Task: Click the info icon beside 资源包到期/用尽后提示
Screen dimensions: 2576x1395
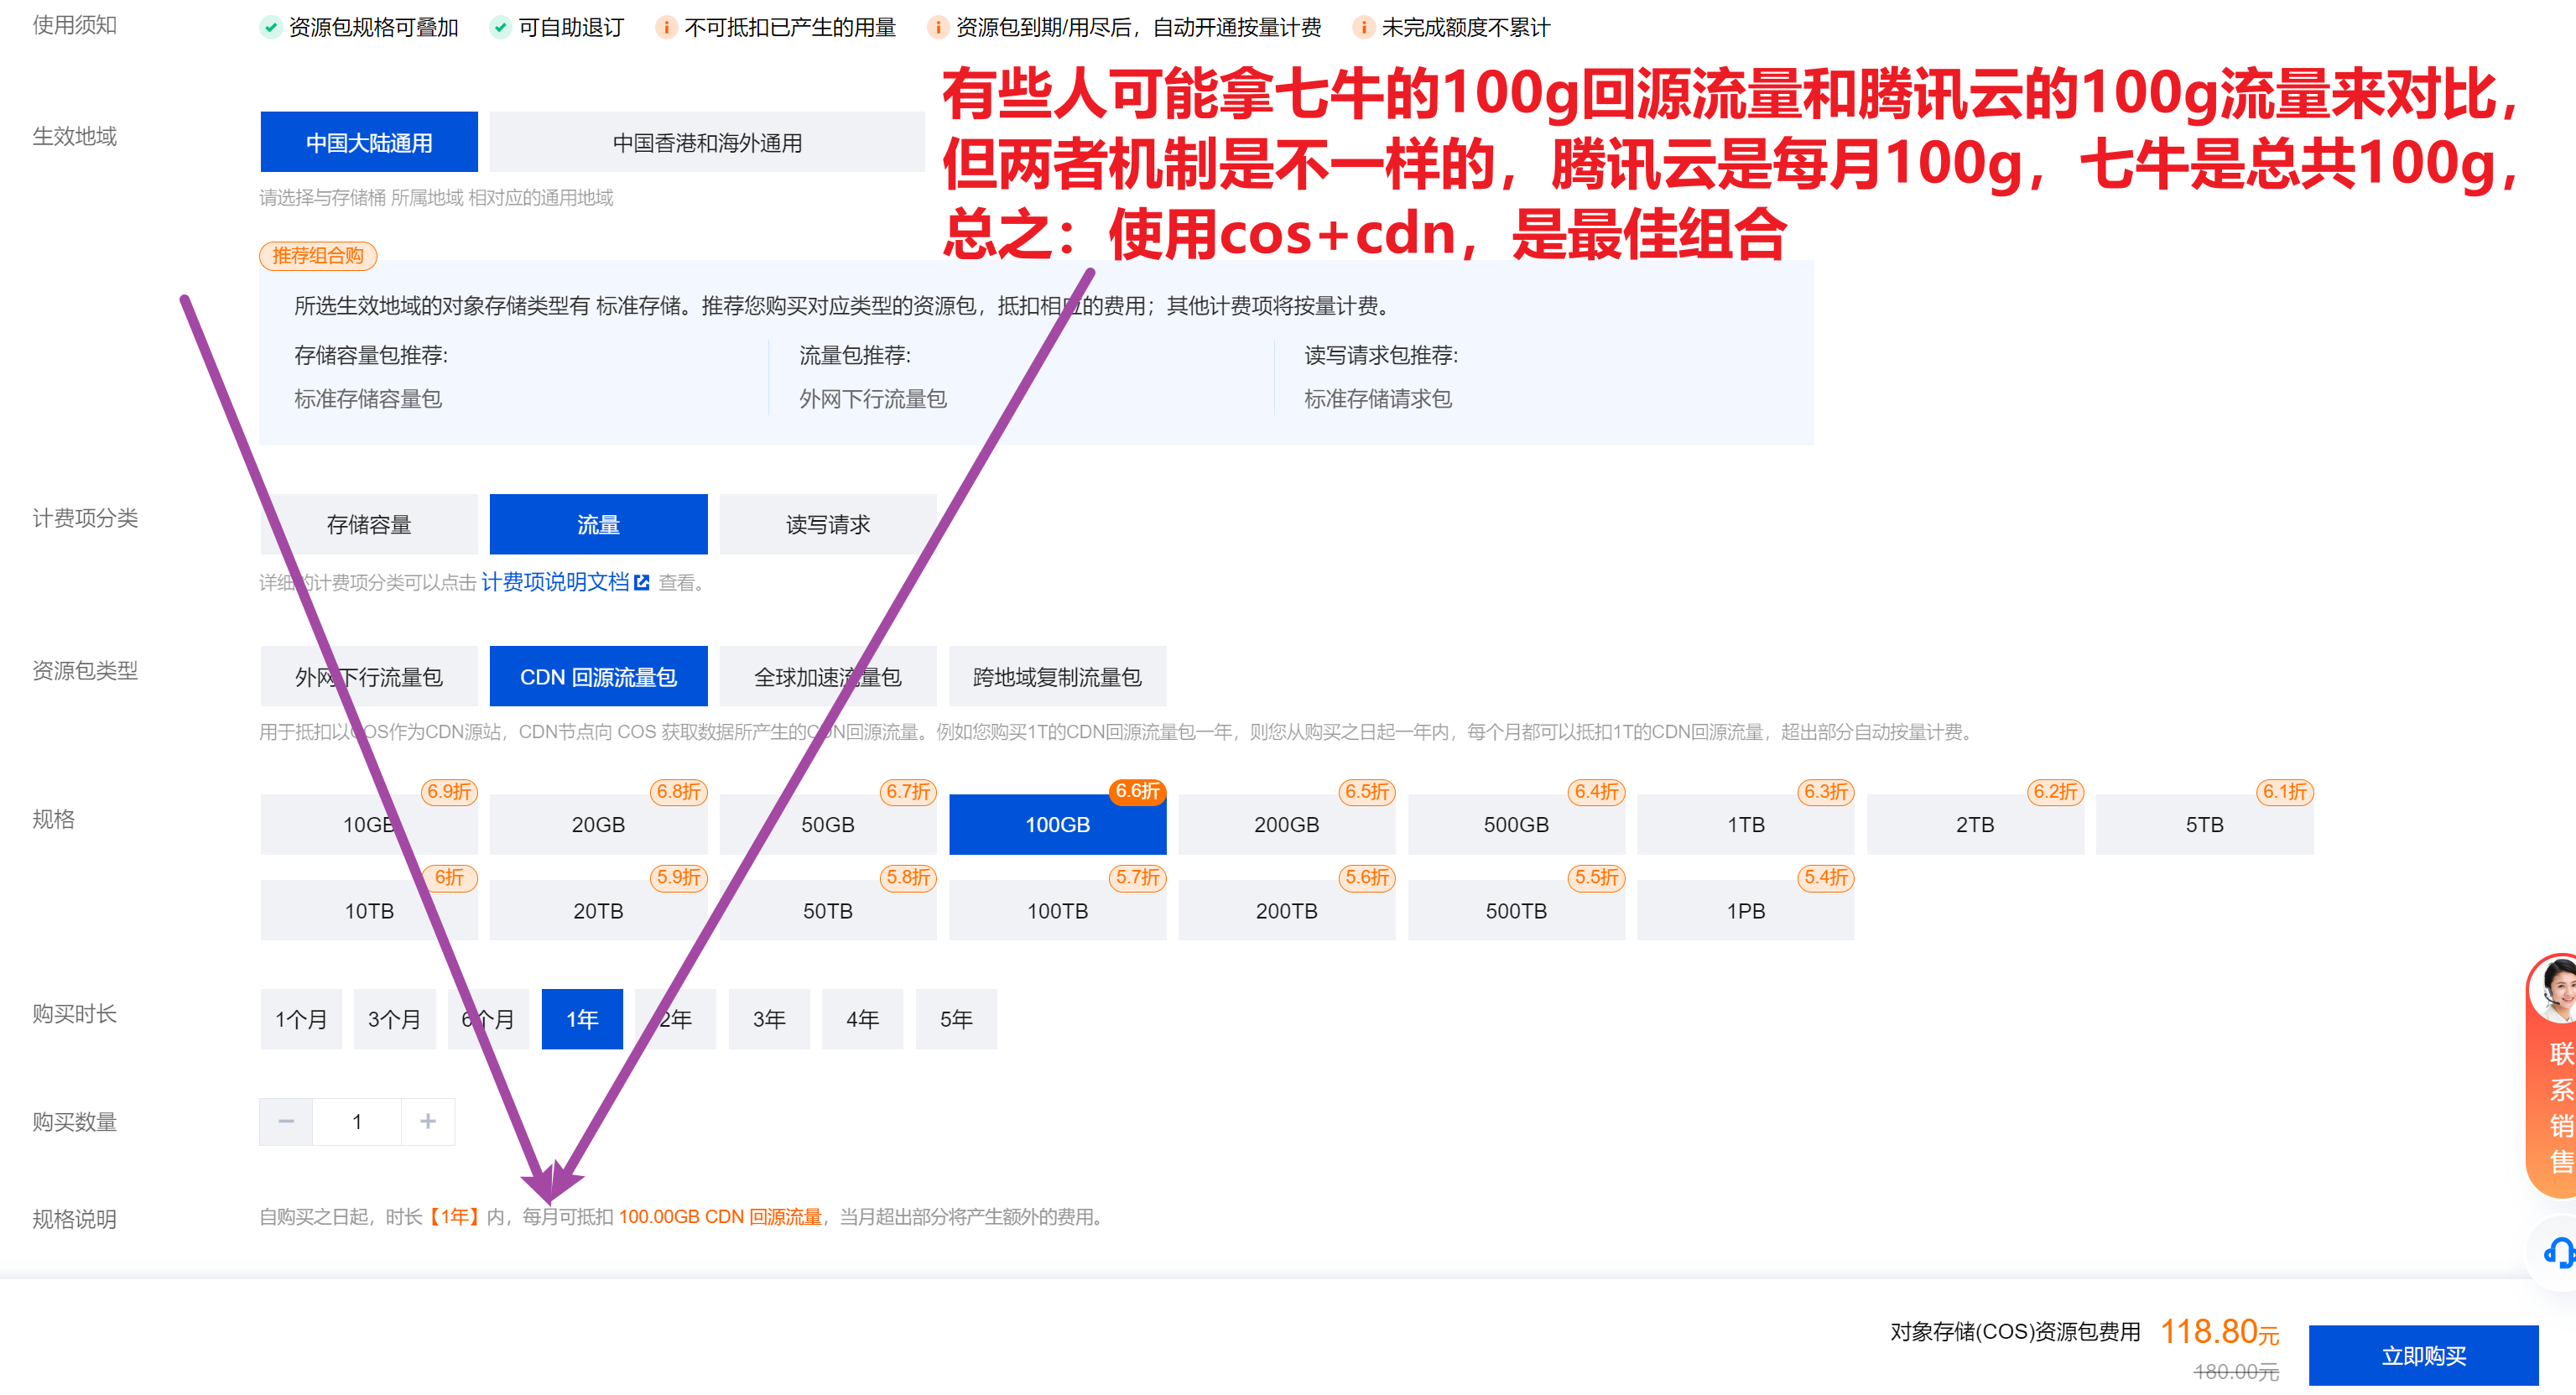Action: point(937,27)
